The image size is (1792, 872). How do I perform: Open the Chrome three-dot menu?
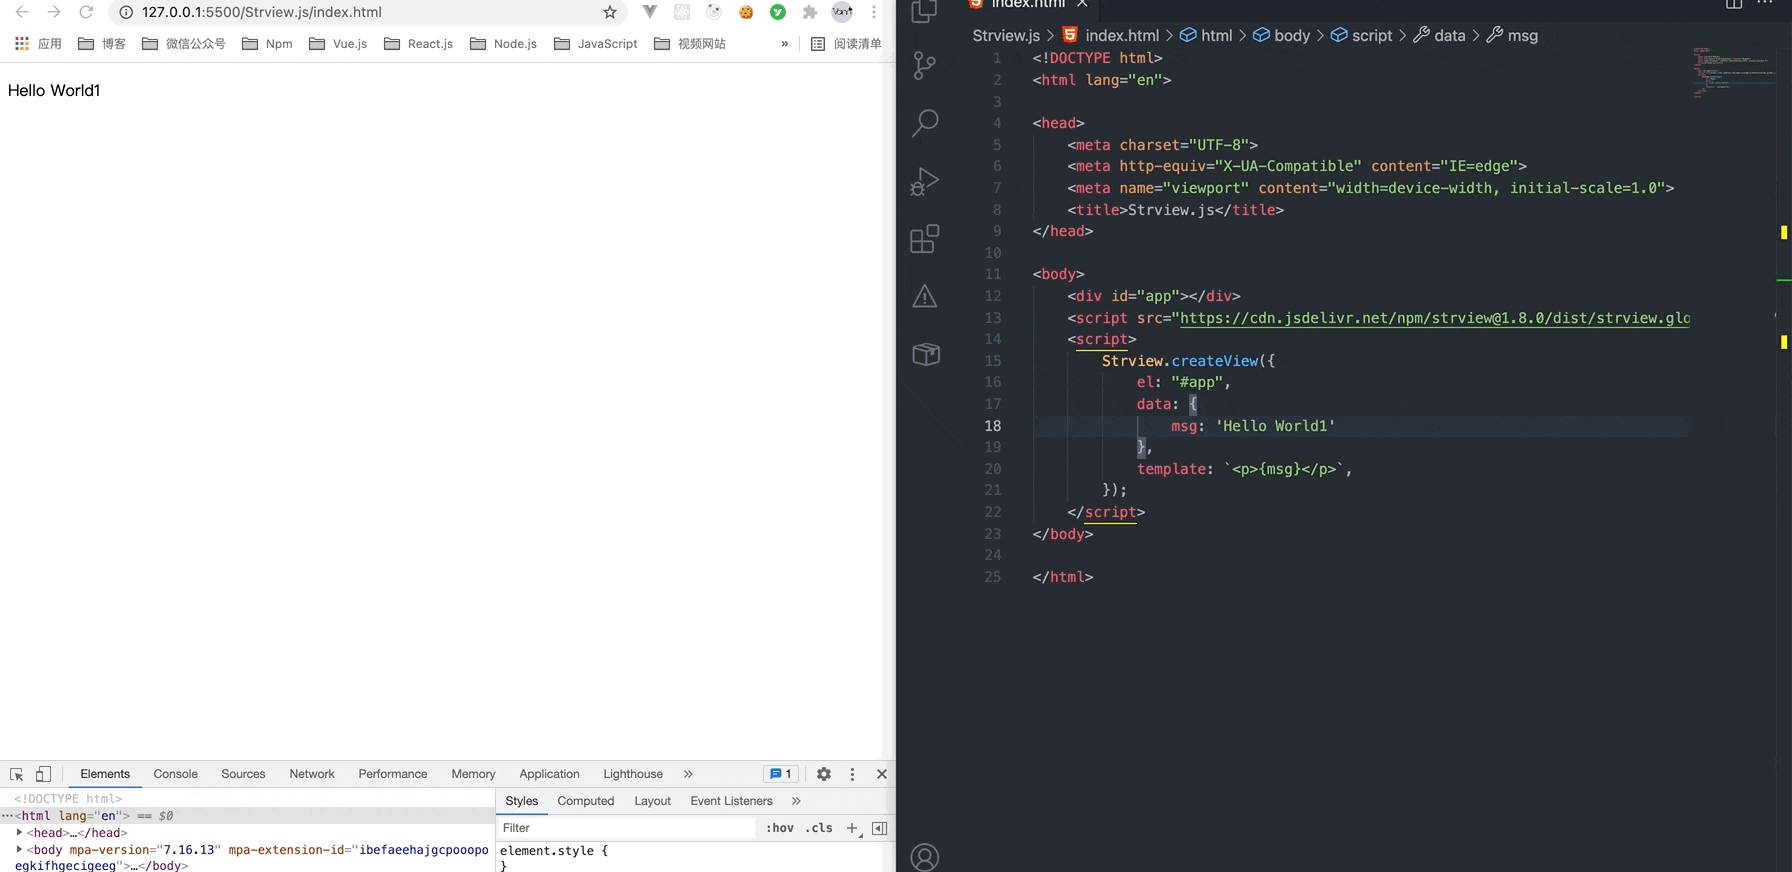874,12
